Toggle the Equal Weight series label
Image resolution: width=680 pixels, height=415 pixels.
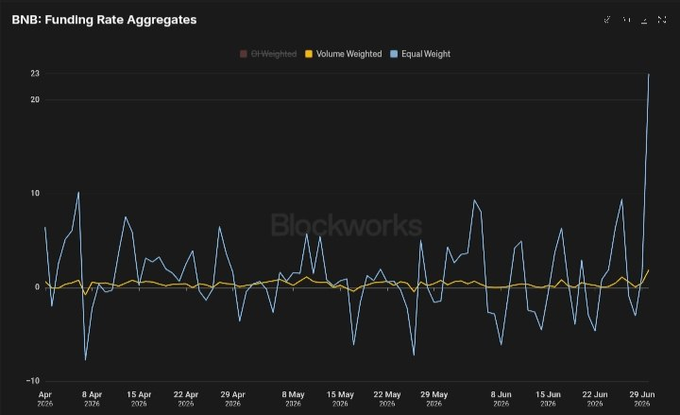pyautogui.click(x=426, y=54)
